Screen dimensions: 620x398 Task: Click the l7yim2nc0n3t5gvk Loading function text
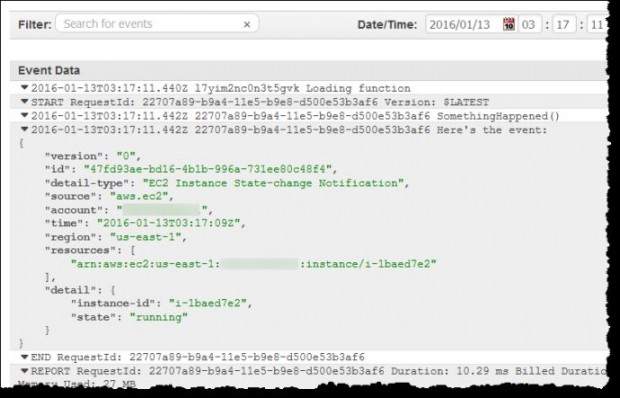(x=303, y=88)
